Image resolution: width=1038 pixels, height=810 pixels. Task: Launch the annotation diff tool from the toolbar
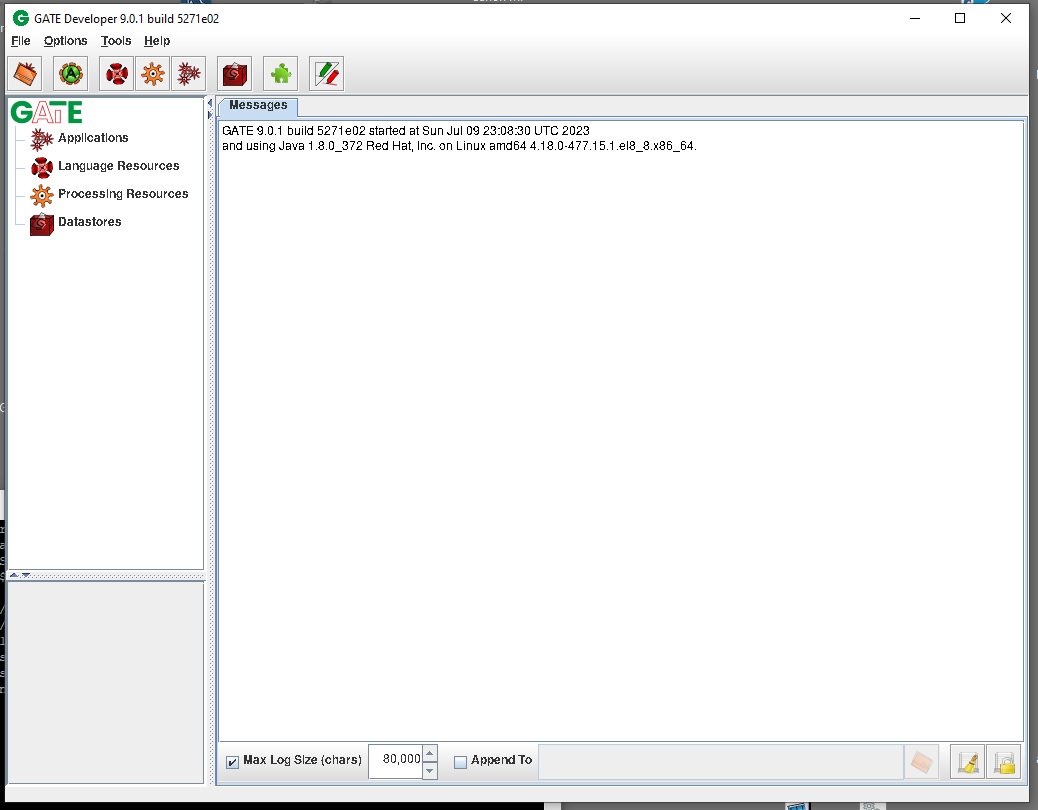point(326,73)
